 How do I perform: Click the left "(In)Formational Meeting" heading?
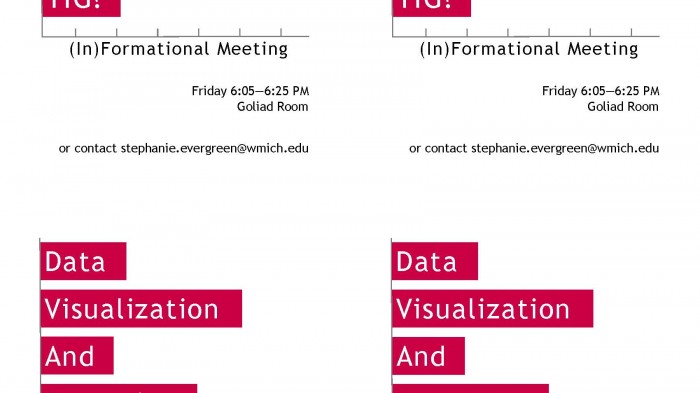(179, 49)
